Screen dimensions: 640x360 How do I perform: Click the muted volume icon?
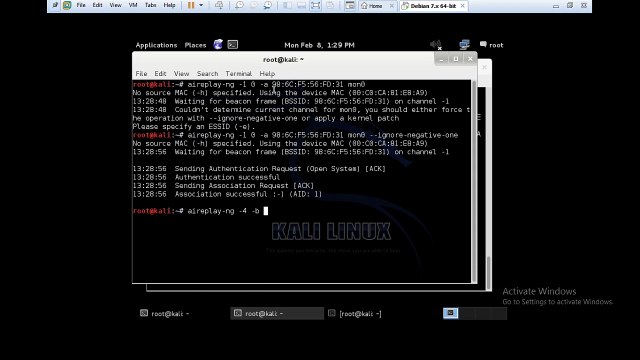[436, 45]
